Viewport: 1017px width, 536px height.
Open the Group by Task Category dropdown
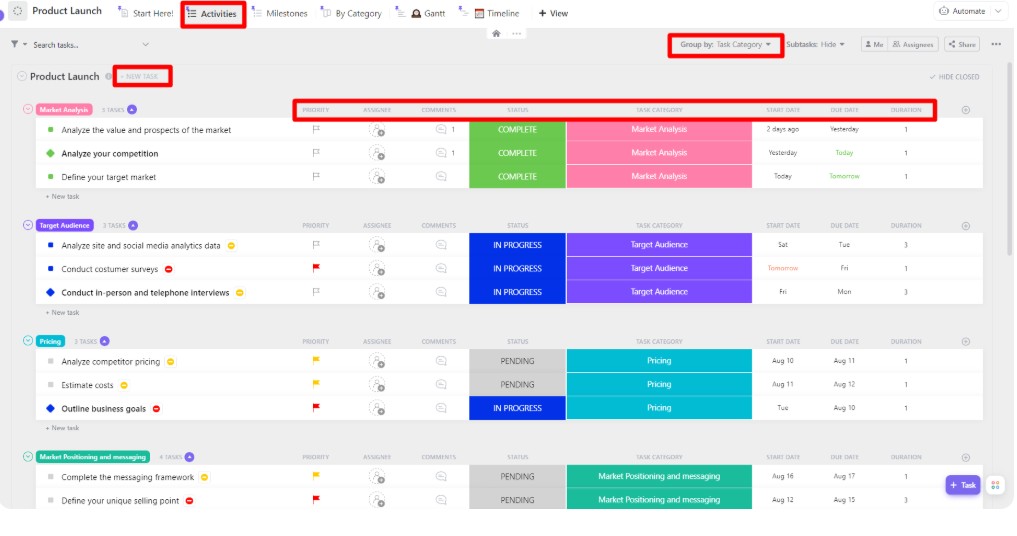pyautogui.click(x=725, y=45)
